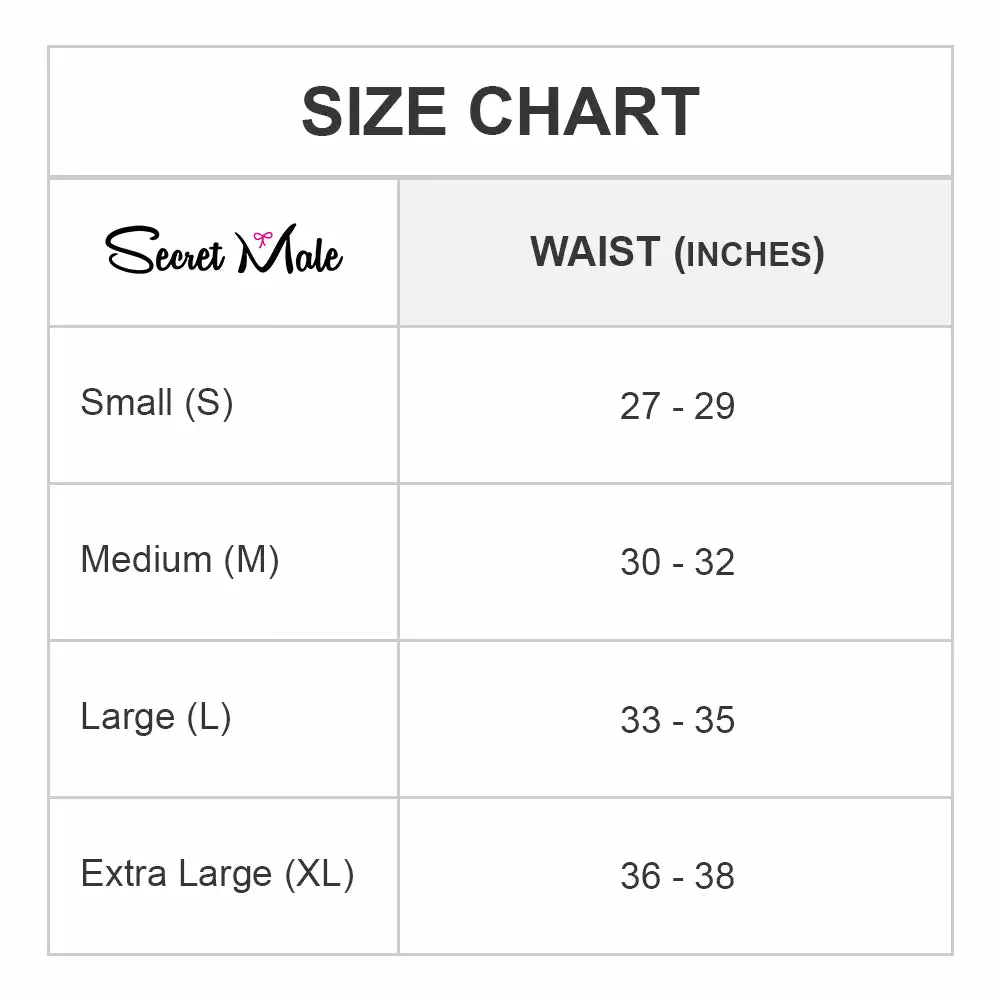Click the (INCHES) unit text

(x=749, y=254)
